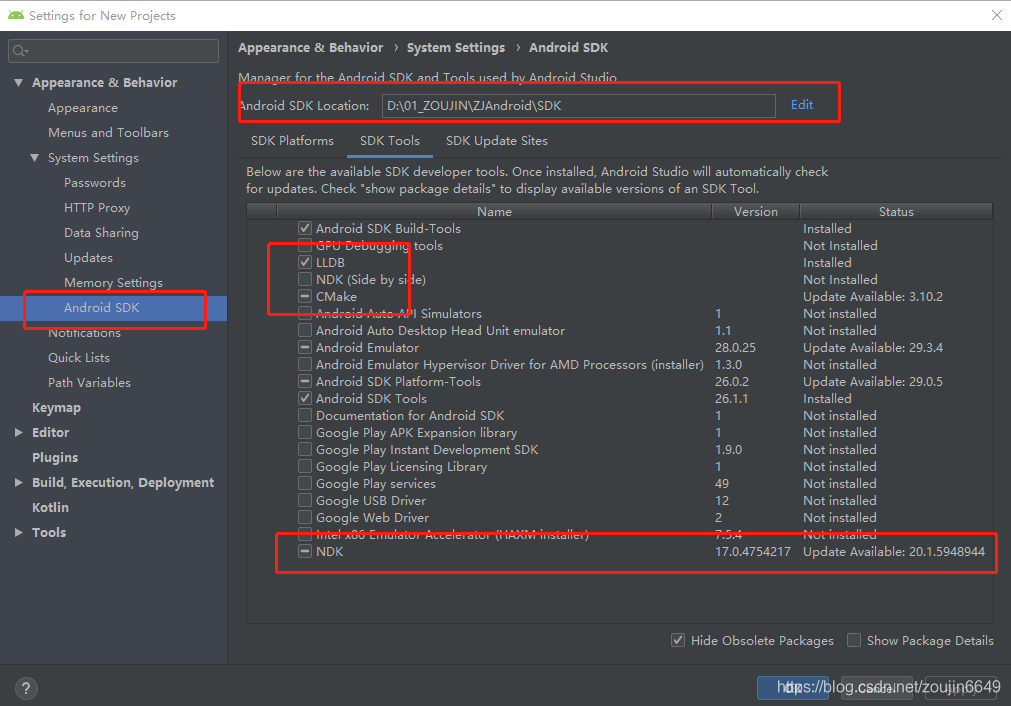Click 'Appearance & Behavior' breadcrumb
1011x706 pixels.
tap(310, 48)
